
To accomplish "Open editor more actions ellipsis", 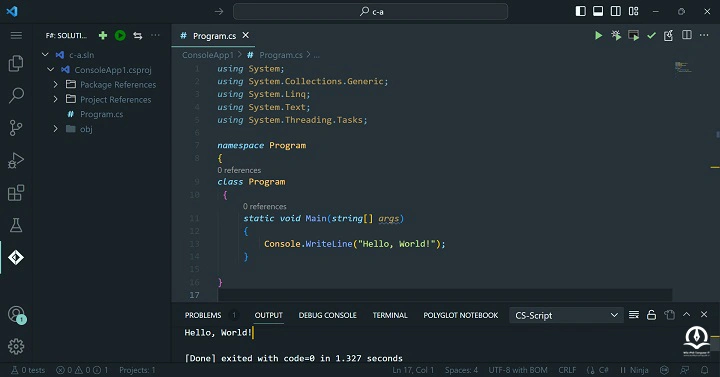I will (x=704, y=35).
